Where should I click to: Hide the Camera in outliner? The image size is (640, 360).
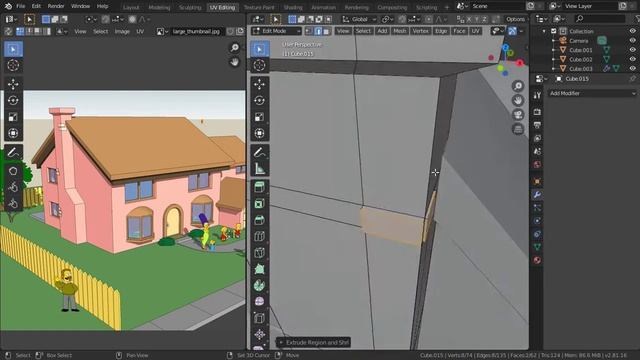coord(632,40)
